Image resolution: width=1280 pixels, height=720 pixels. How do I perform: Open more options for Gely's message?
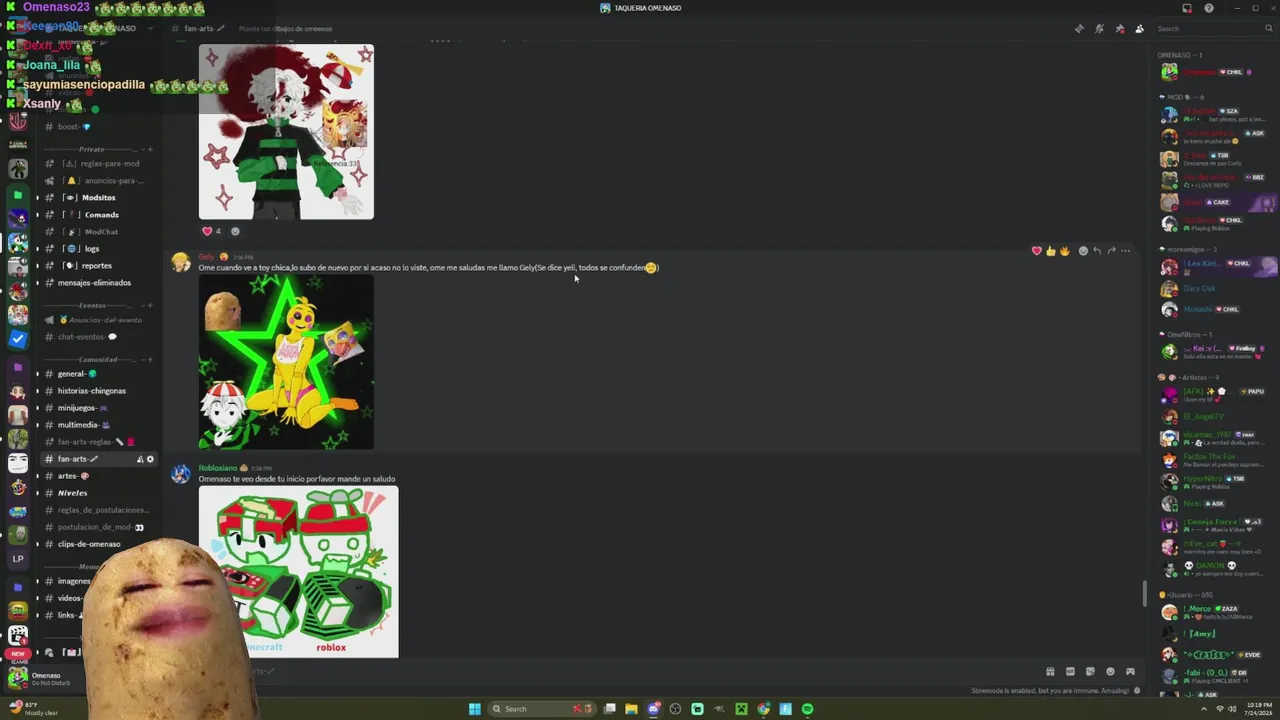pyautogui.click(x=1125, y=251)
